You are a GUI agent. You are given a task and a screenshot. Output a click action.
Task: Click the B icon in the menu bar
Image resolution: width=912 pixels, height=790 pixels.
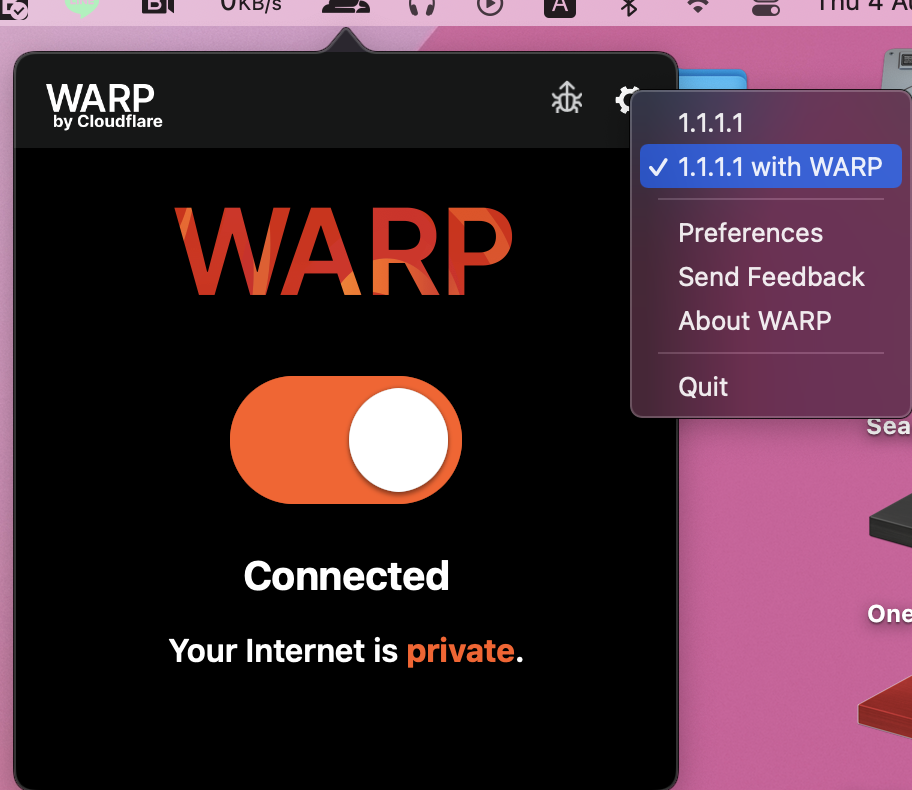pos(158,6)
